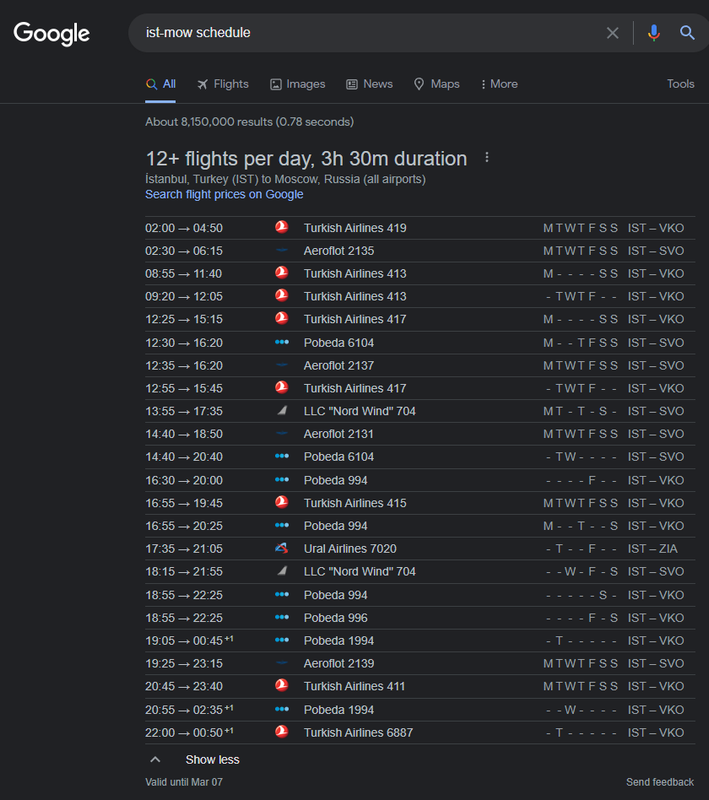
Task: Click the Turkish Airlines 6887 flight name
Action: (359, 733)
